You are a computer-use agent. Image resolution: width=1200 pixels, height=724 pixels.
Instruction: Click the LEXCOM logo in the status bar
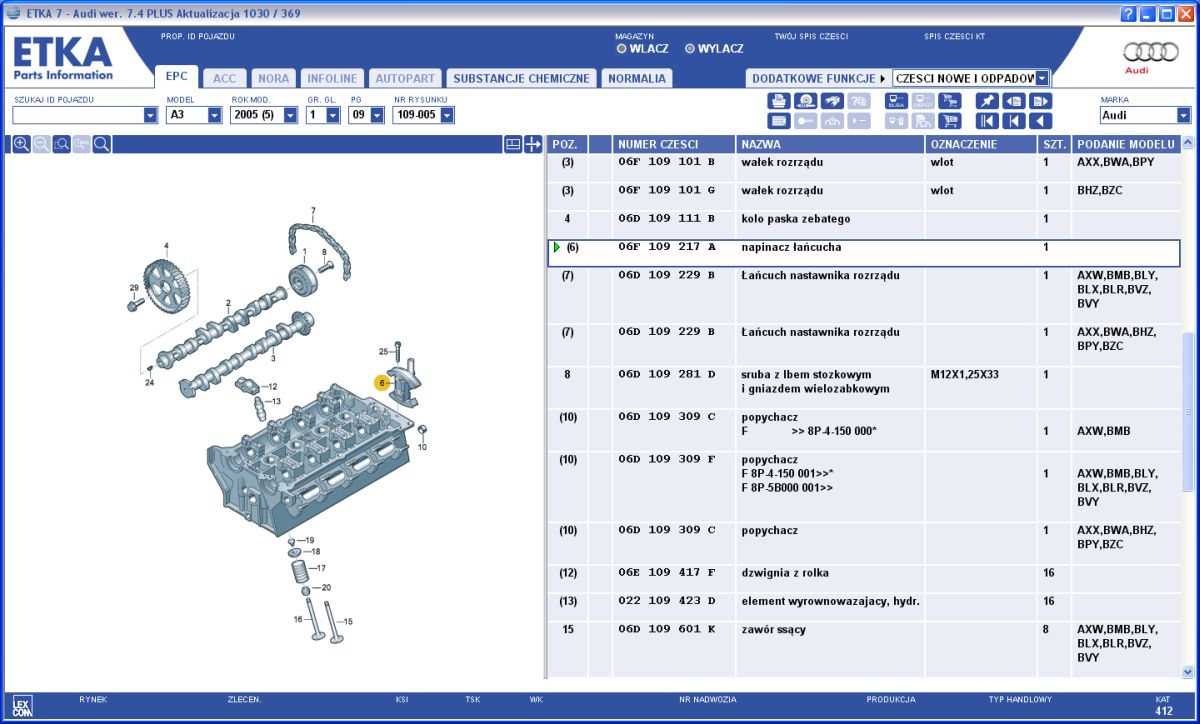point(23,705)
